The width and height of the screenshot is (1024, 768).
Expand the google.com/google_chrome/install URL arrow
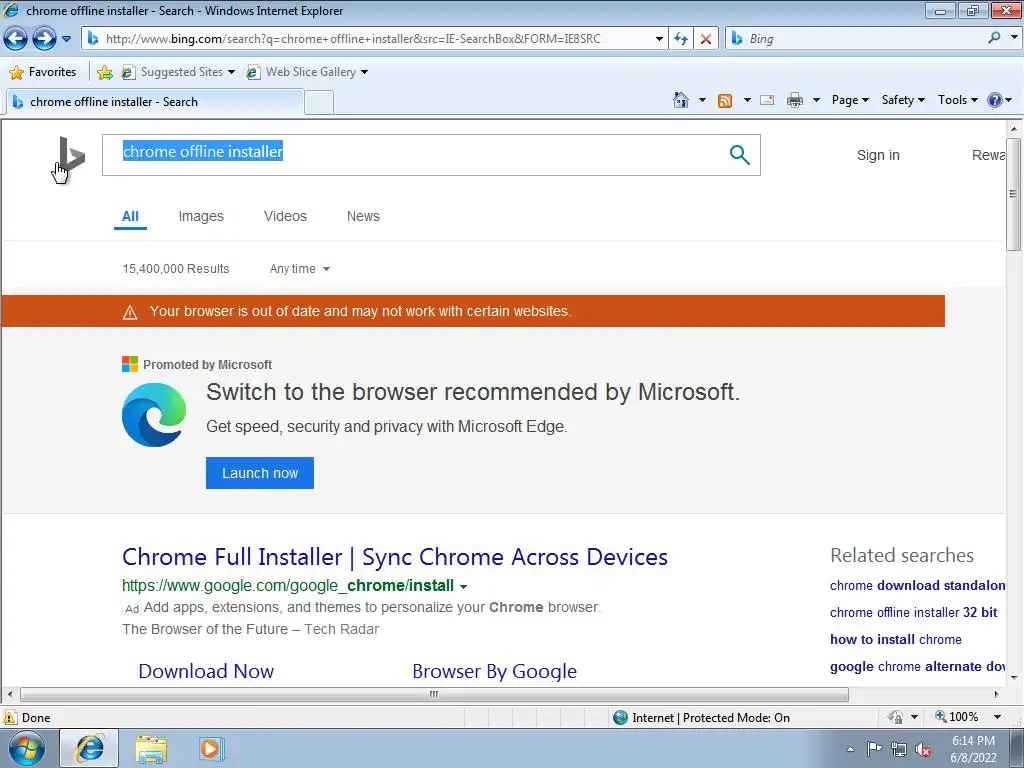[x=463, y=586]
